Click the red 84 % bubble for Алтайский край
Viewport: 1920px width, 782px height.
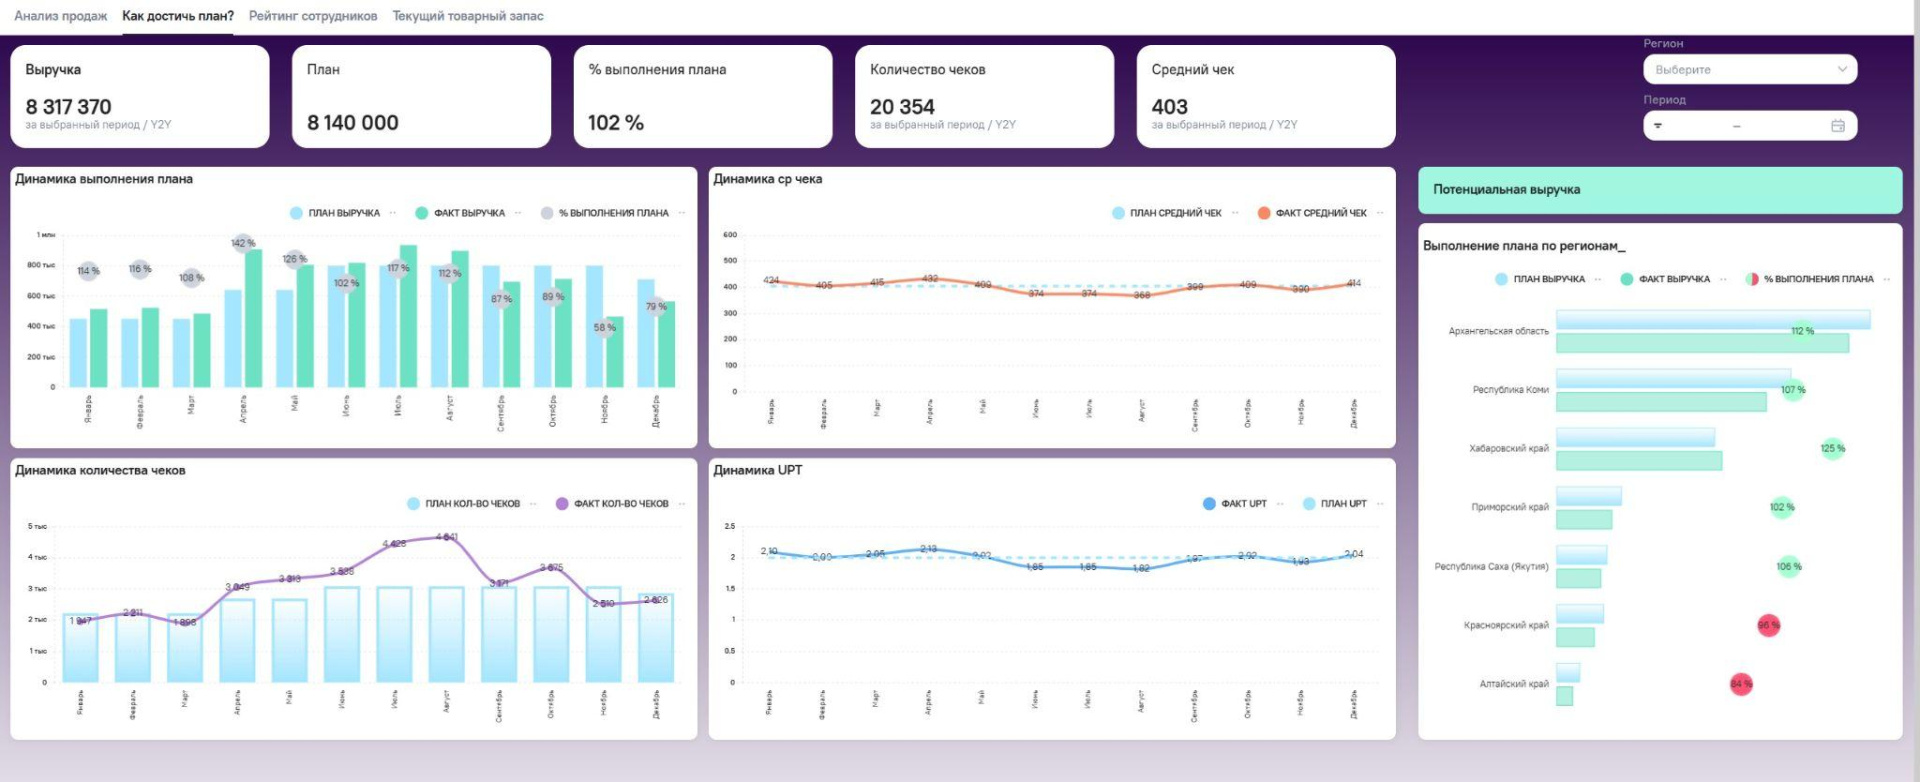(1741, 684)
